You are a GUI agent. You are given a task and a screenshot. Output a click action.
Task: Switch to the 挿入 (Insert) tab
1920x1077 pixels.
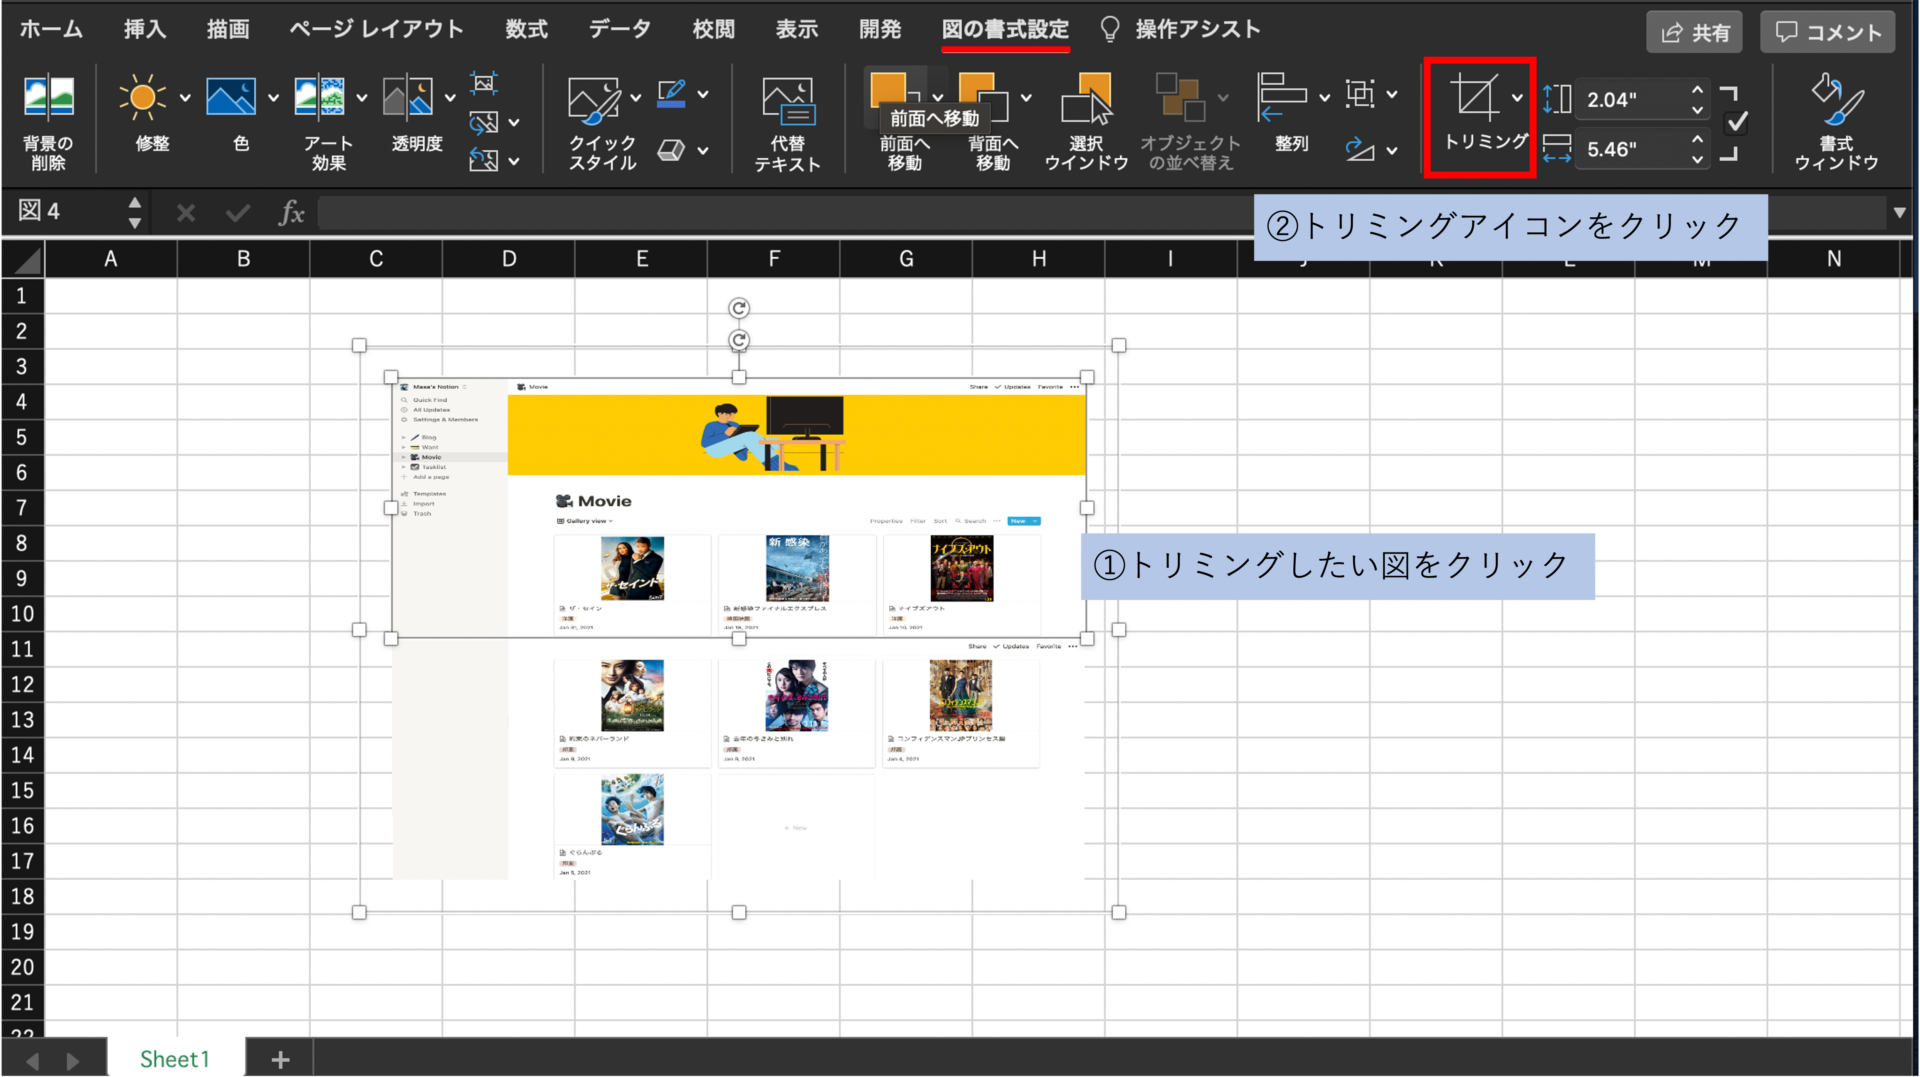pyautogui.click(x=145, y=29)
